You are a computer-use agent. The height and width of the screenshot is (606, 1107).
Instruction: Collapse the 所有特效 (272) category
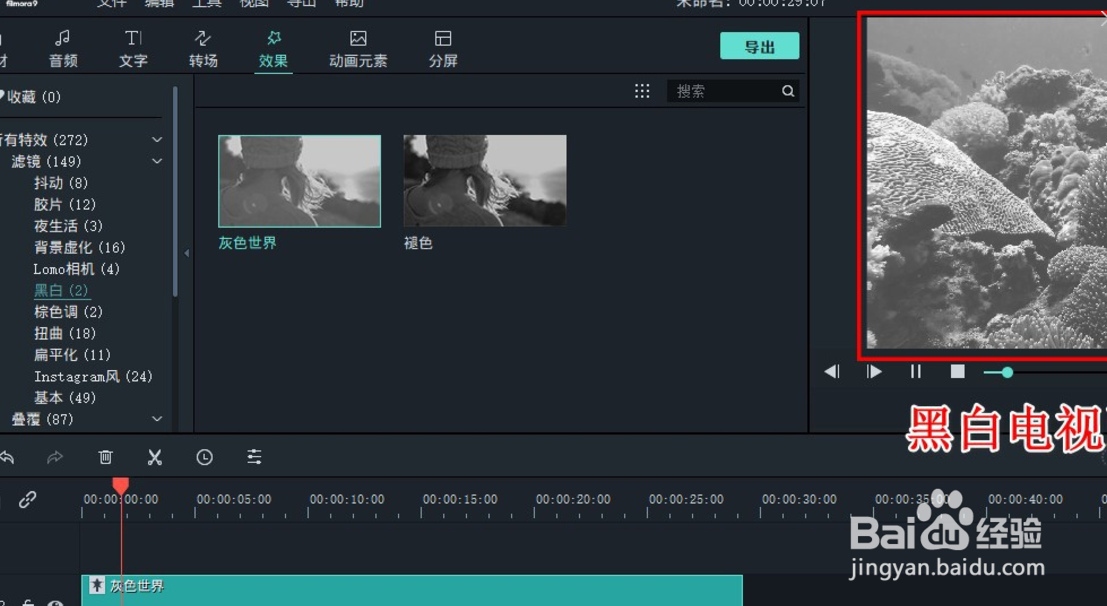(157, 140)
